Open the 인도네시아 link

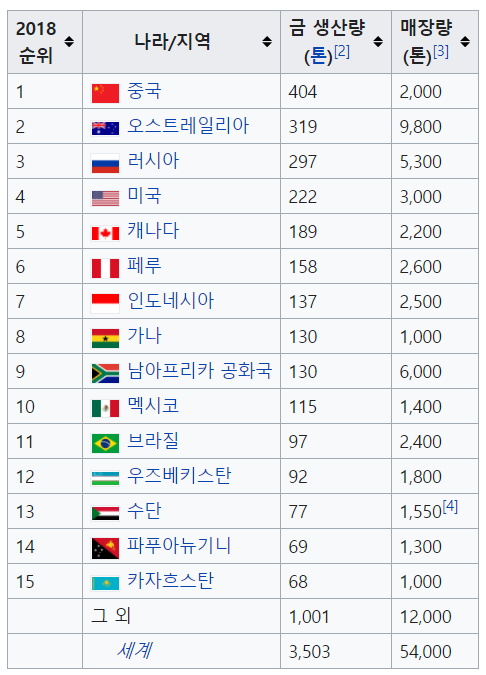(x=170, y=301)
